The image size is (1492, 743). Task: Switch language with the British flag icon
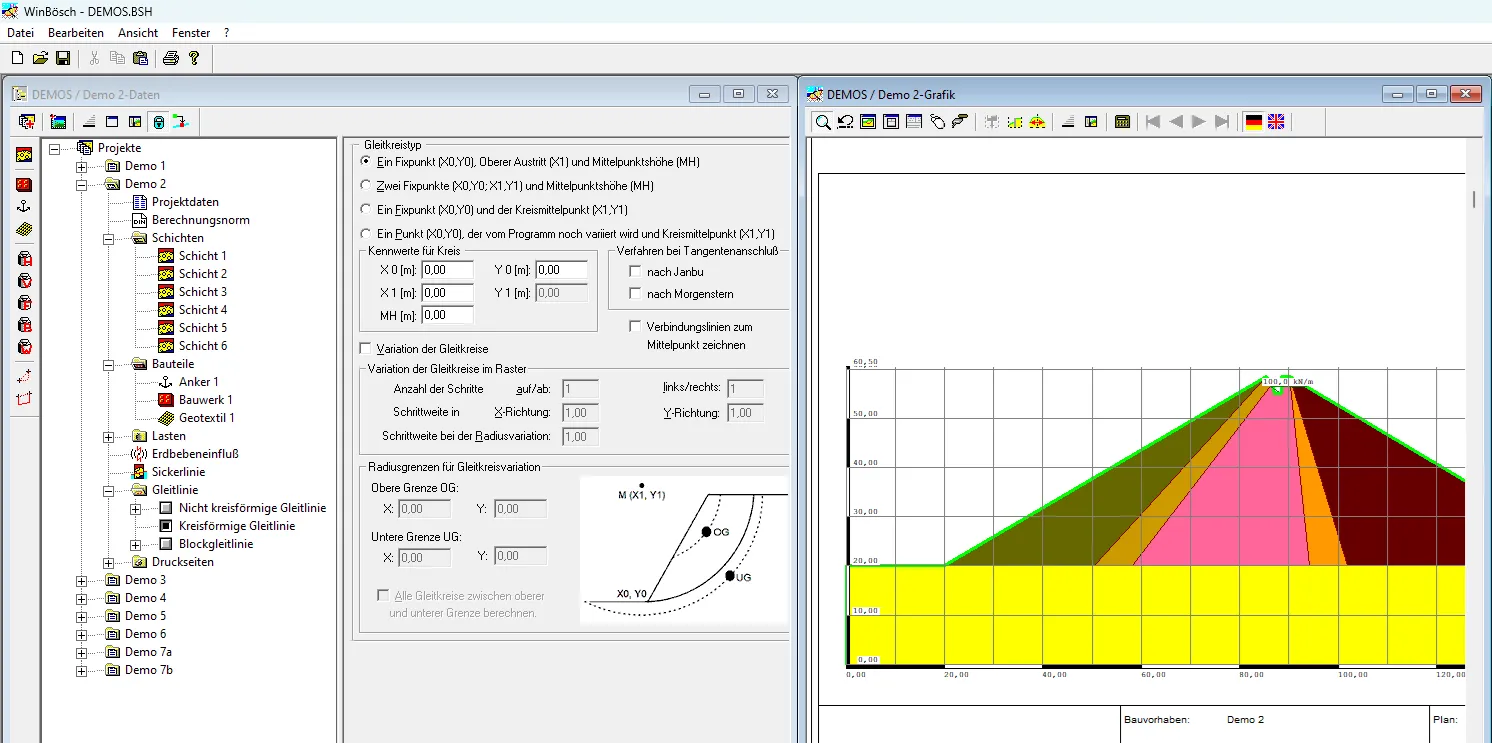tap(1276, 122)
